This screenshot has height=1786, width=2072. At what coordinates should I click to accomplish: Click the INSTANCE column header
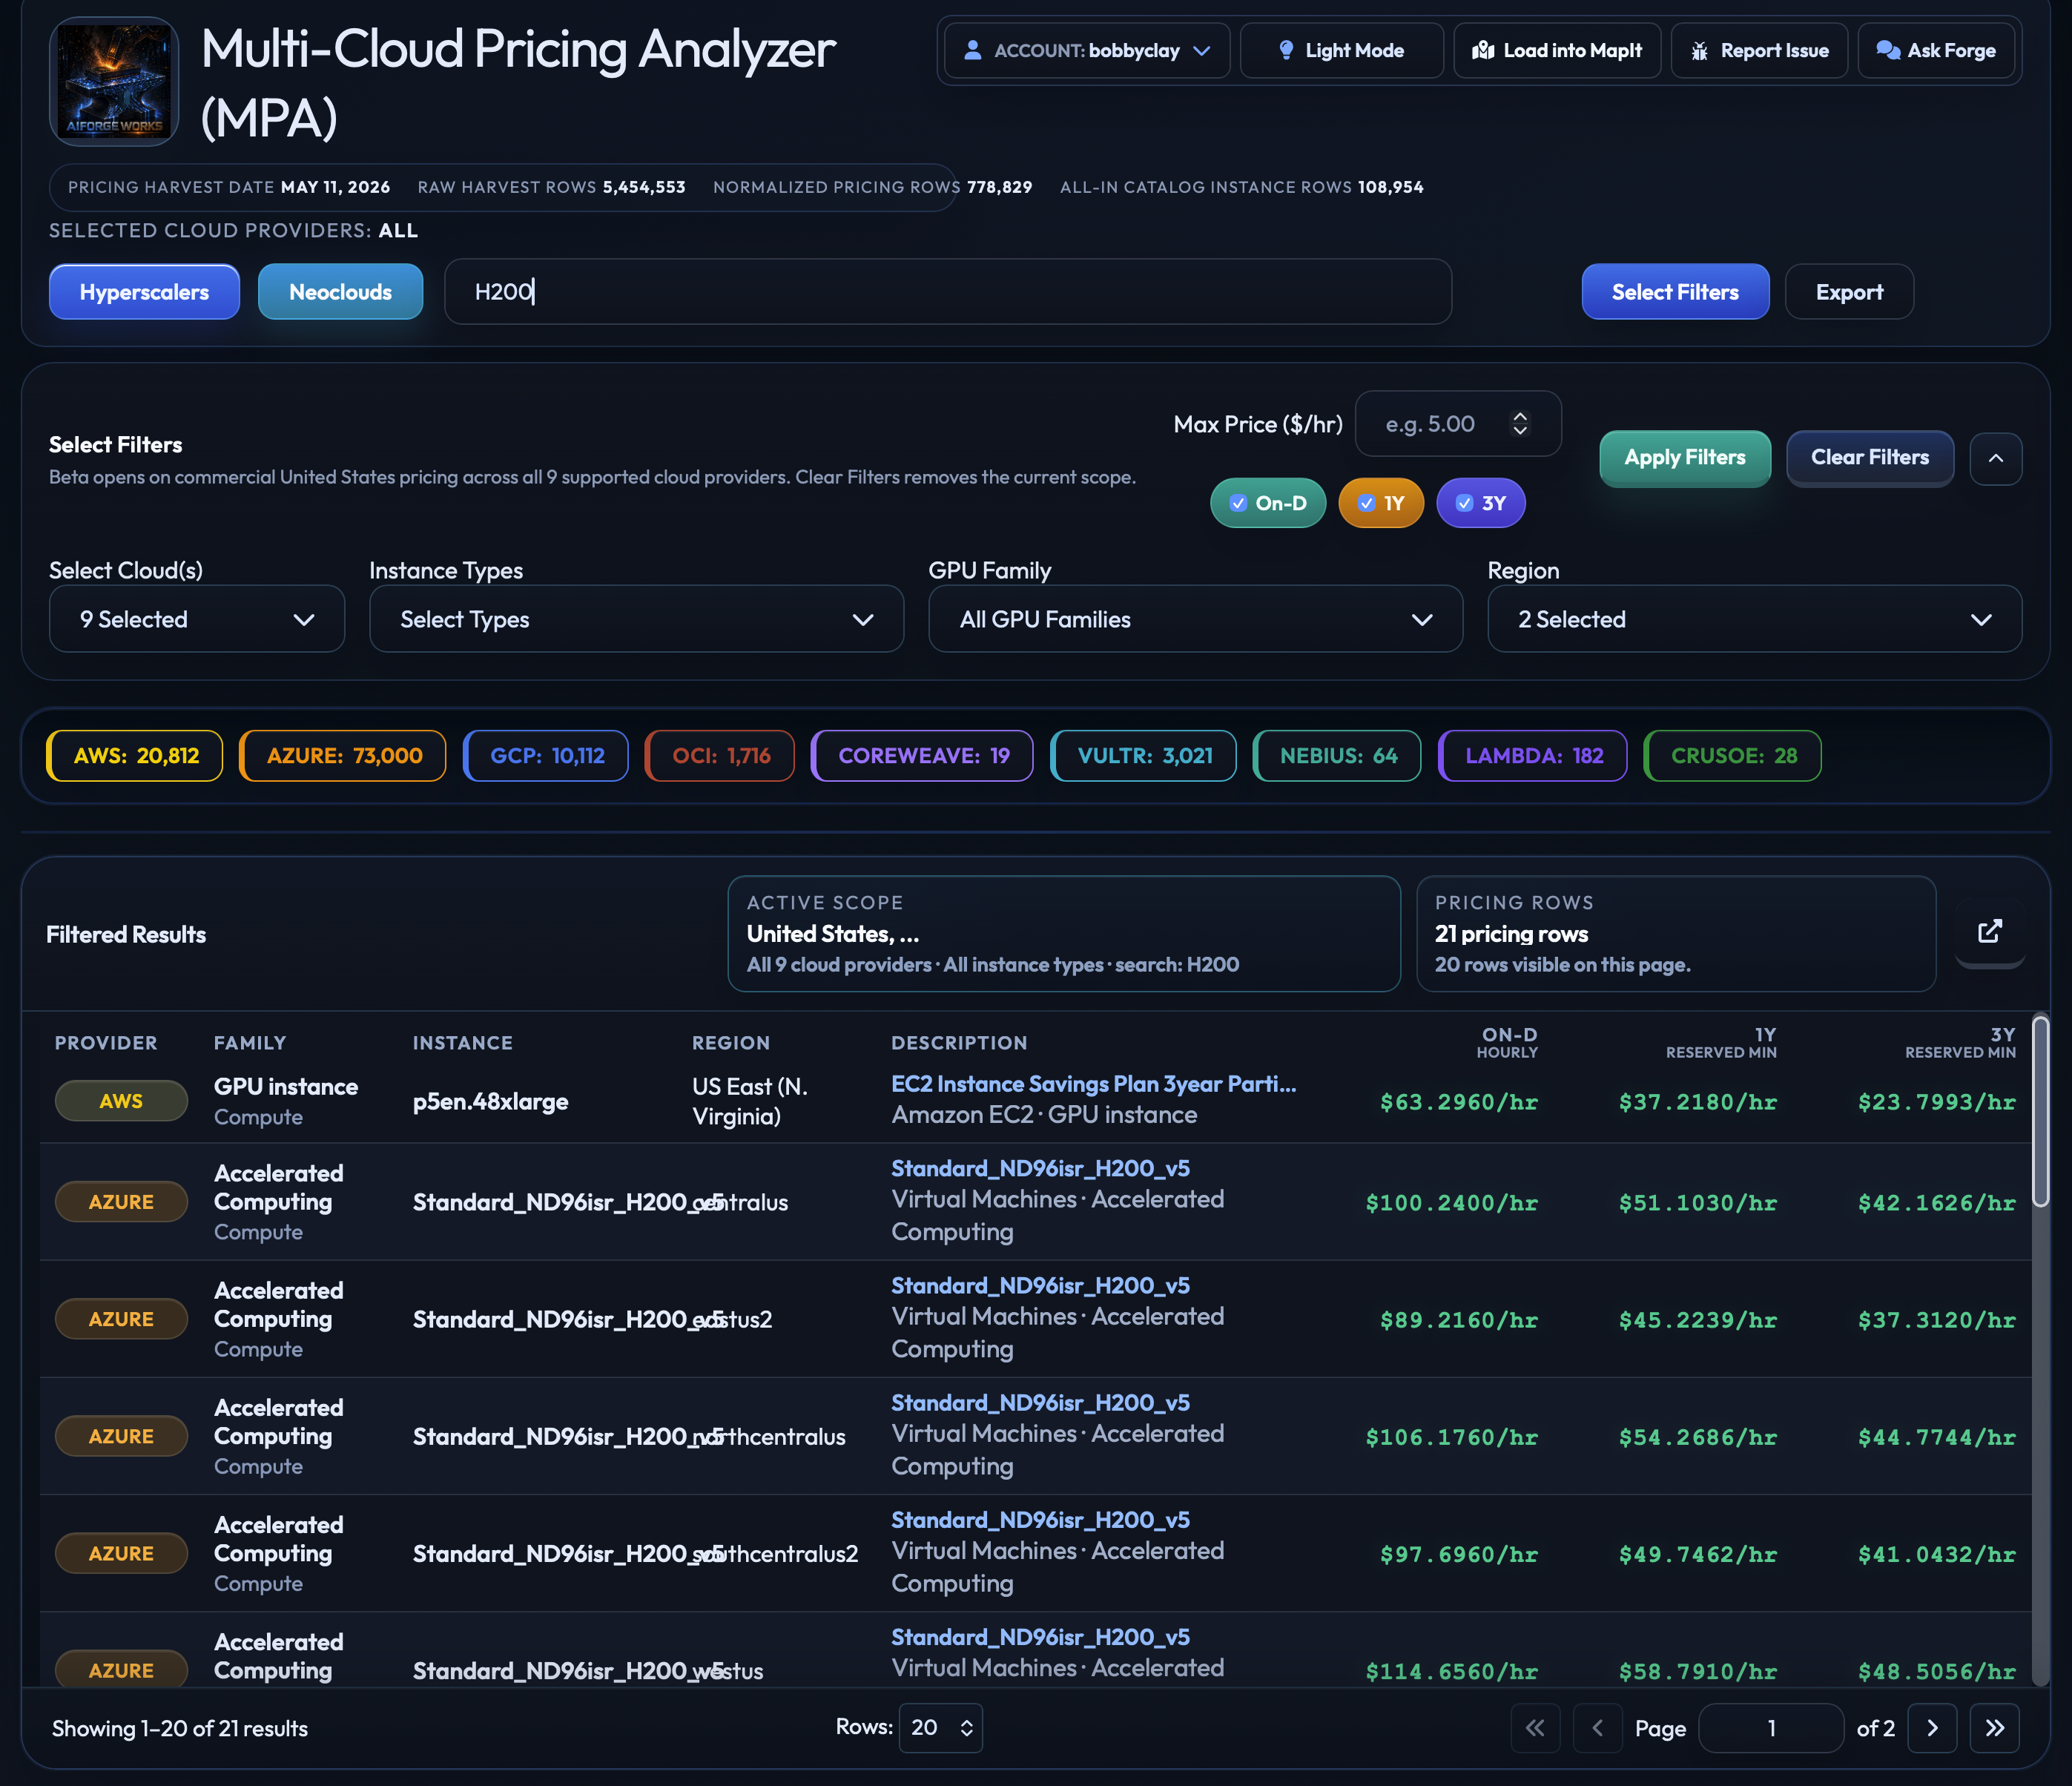tap(463, 1043)
